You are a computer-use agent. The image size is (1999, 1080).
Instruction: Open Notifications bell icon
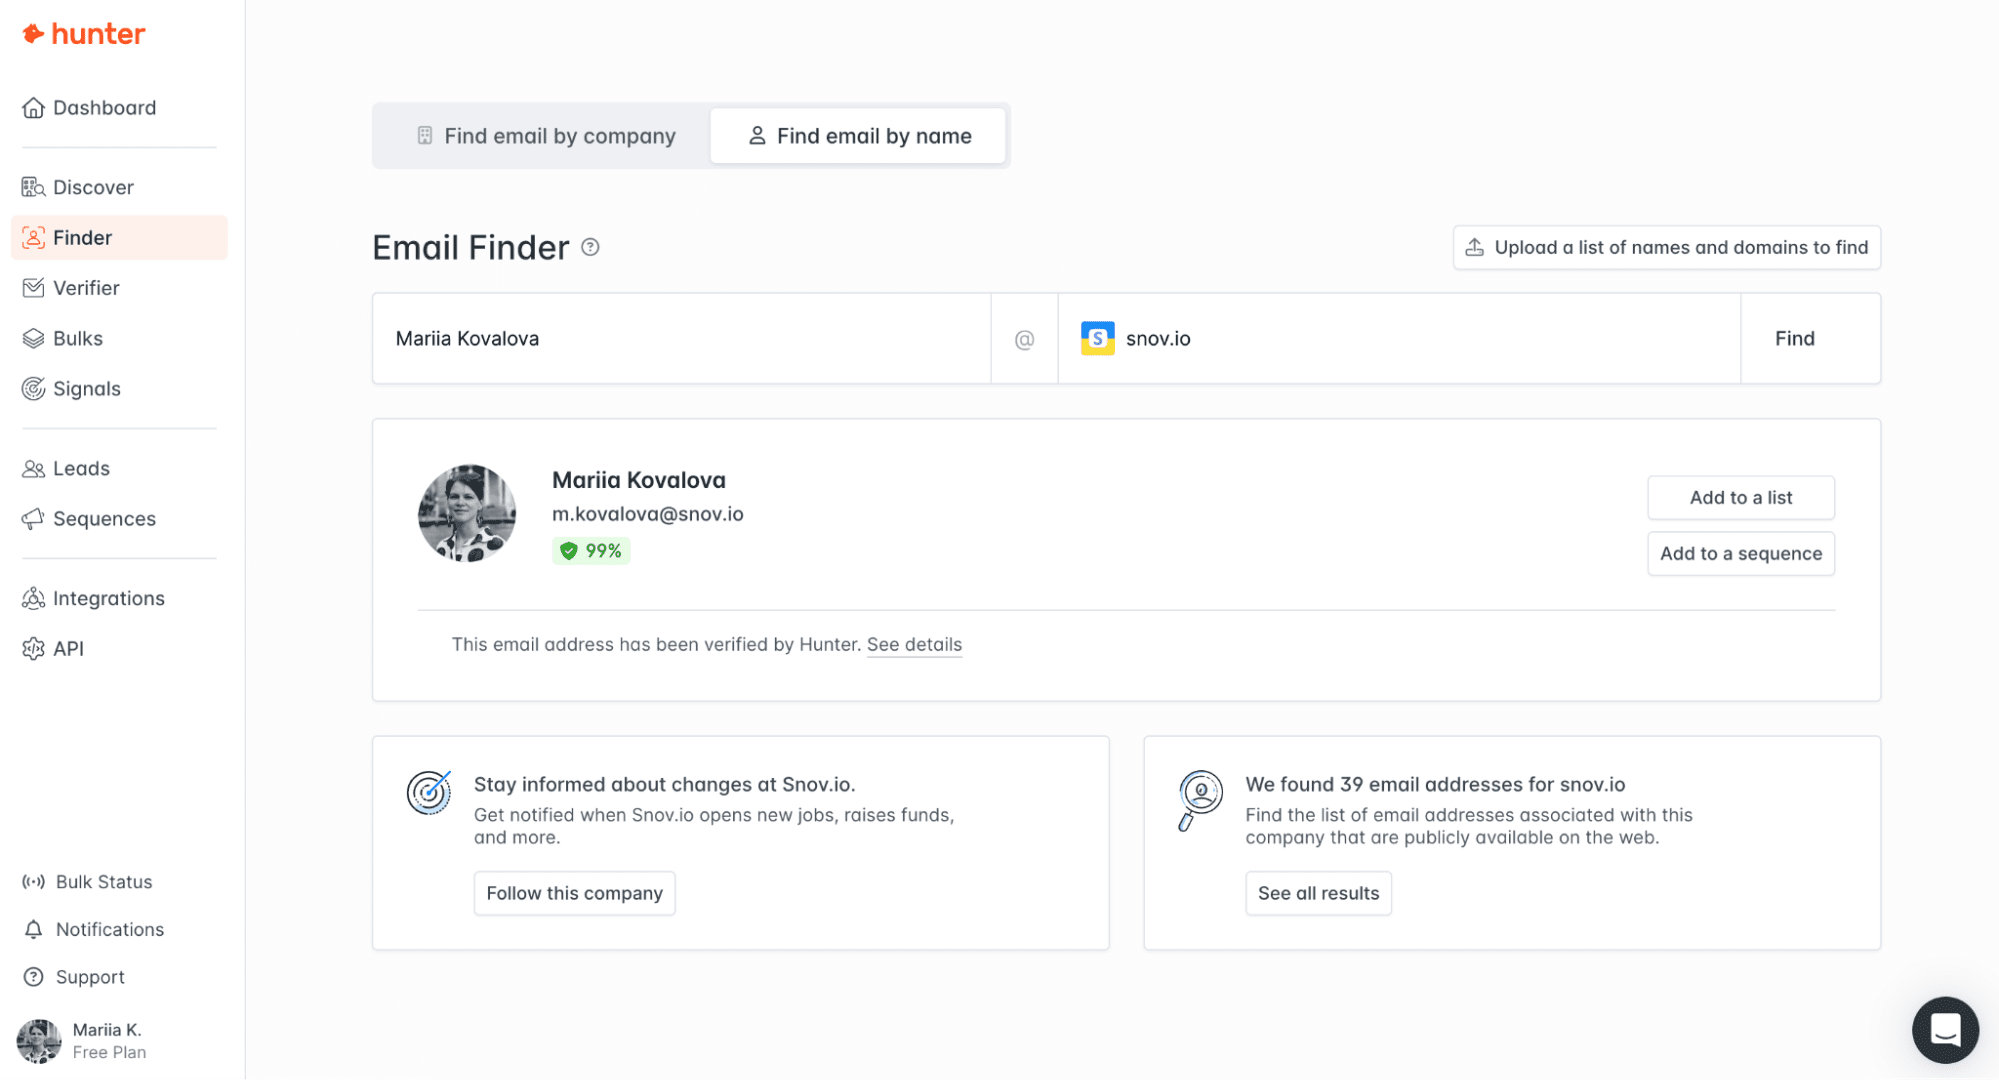click(x=33, y=930)
